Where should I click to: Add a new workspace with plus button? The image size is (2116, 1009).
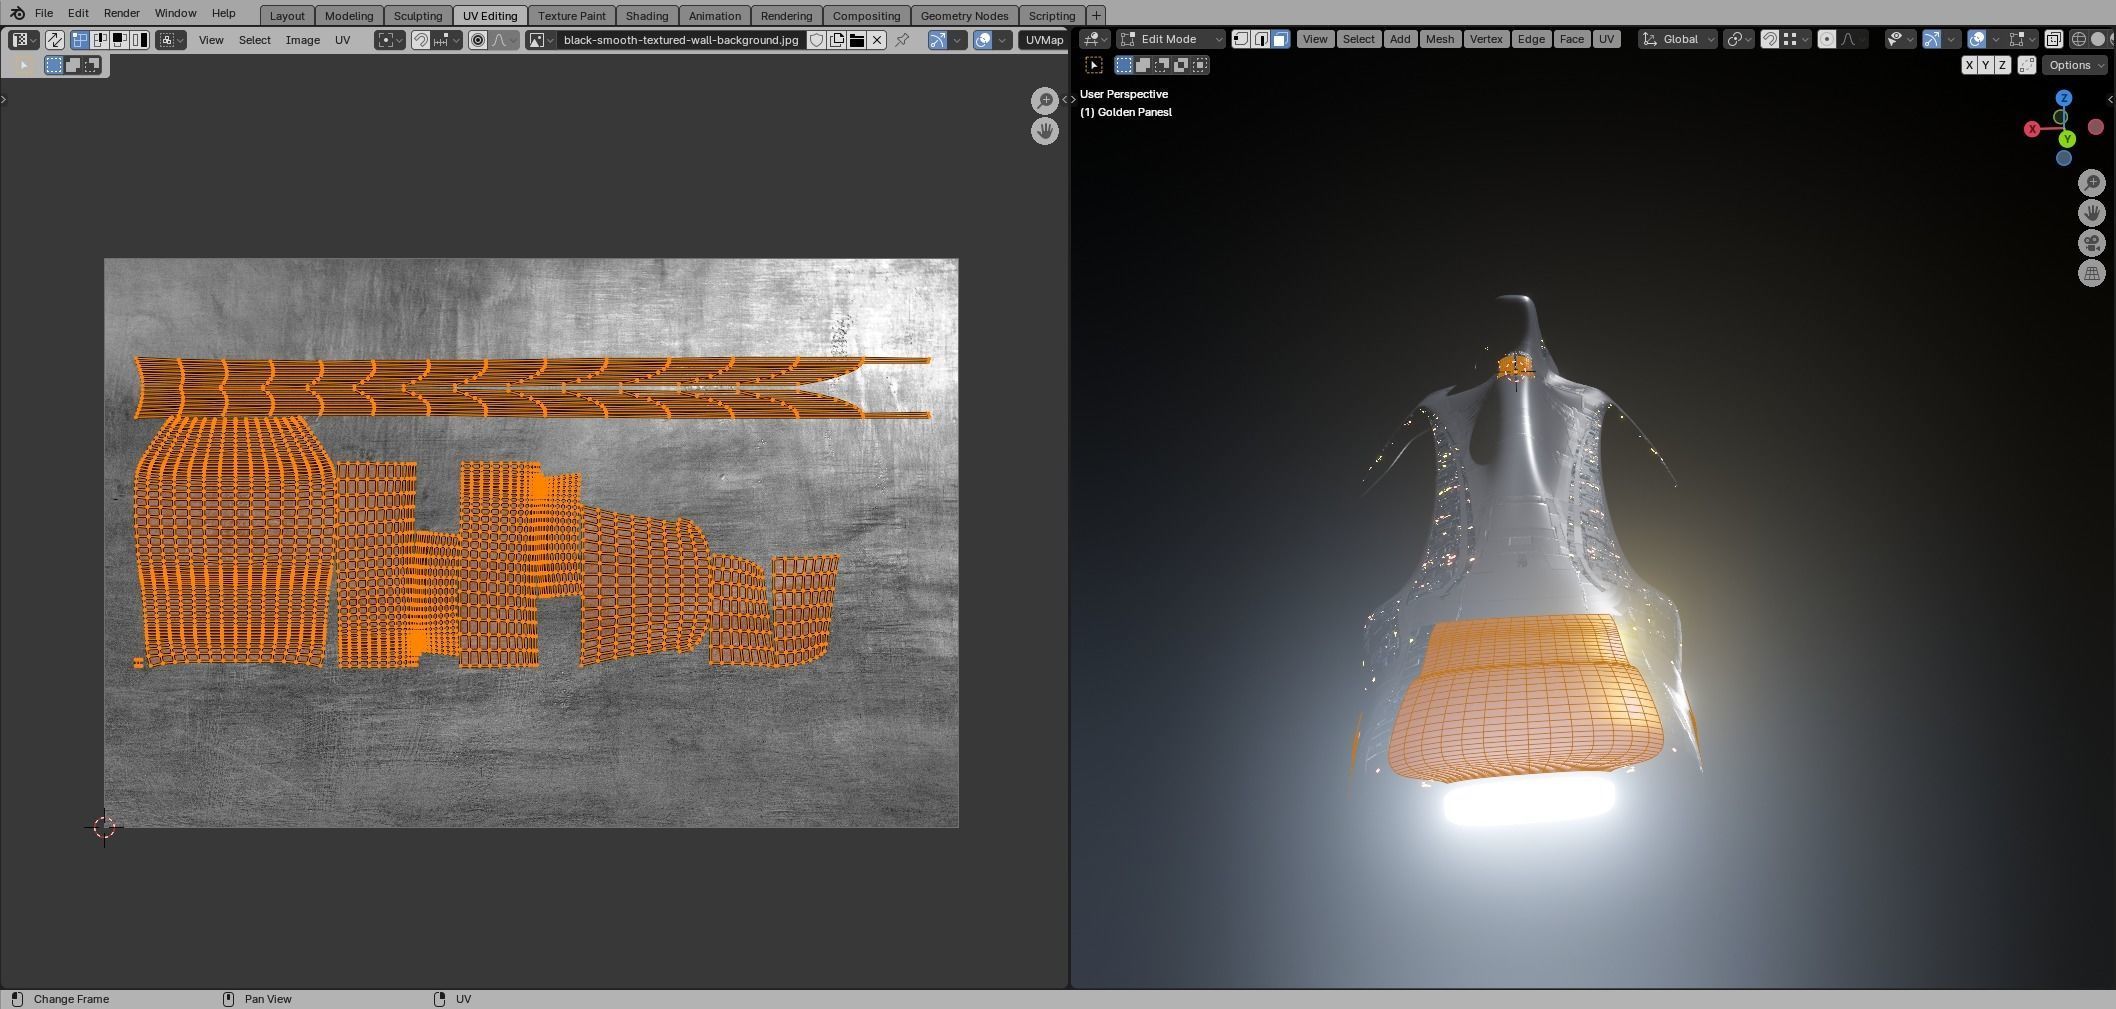[1096, 15]
